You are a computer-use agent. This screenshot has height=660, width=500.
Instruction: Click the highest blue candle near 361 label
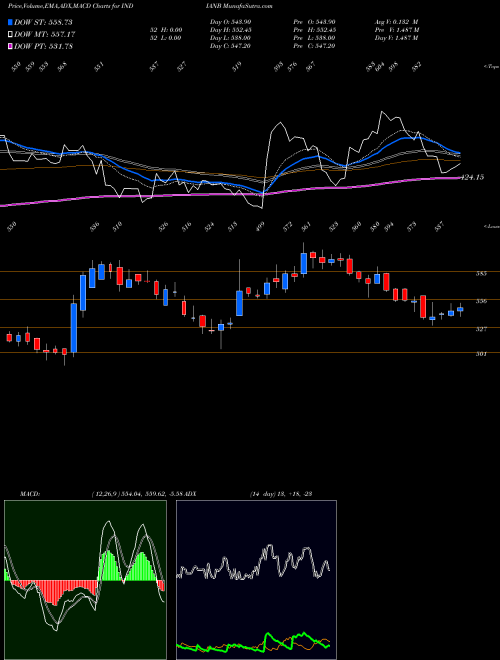coord(303,263)
